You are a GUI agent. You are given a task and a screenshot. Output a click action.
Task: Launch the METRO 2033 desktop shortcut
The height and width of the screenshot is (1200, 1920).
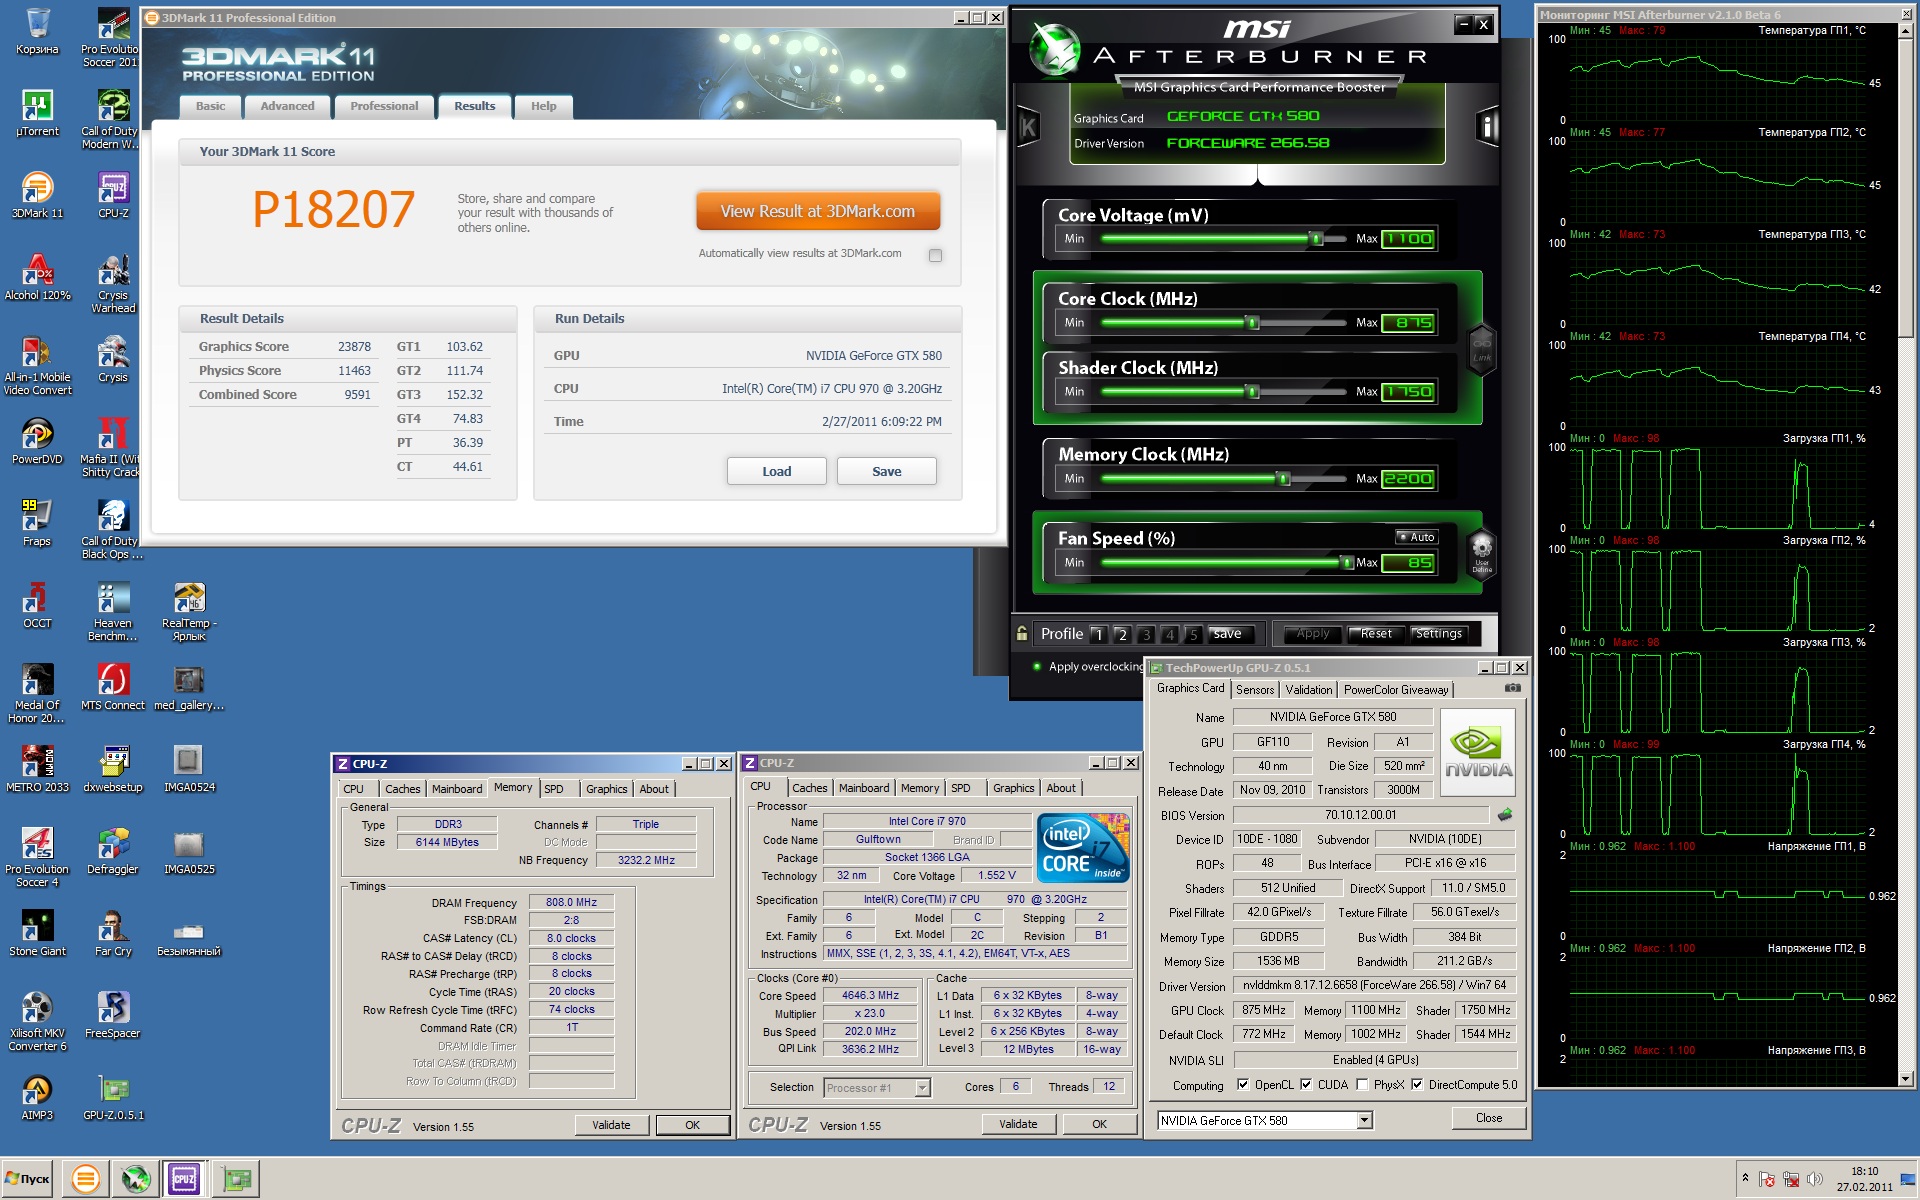tap(37, 769)
